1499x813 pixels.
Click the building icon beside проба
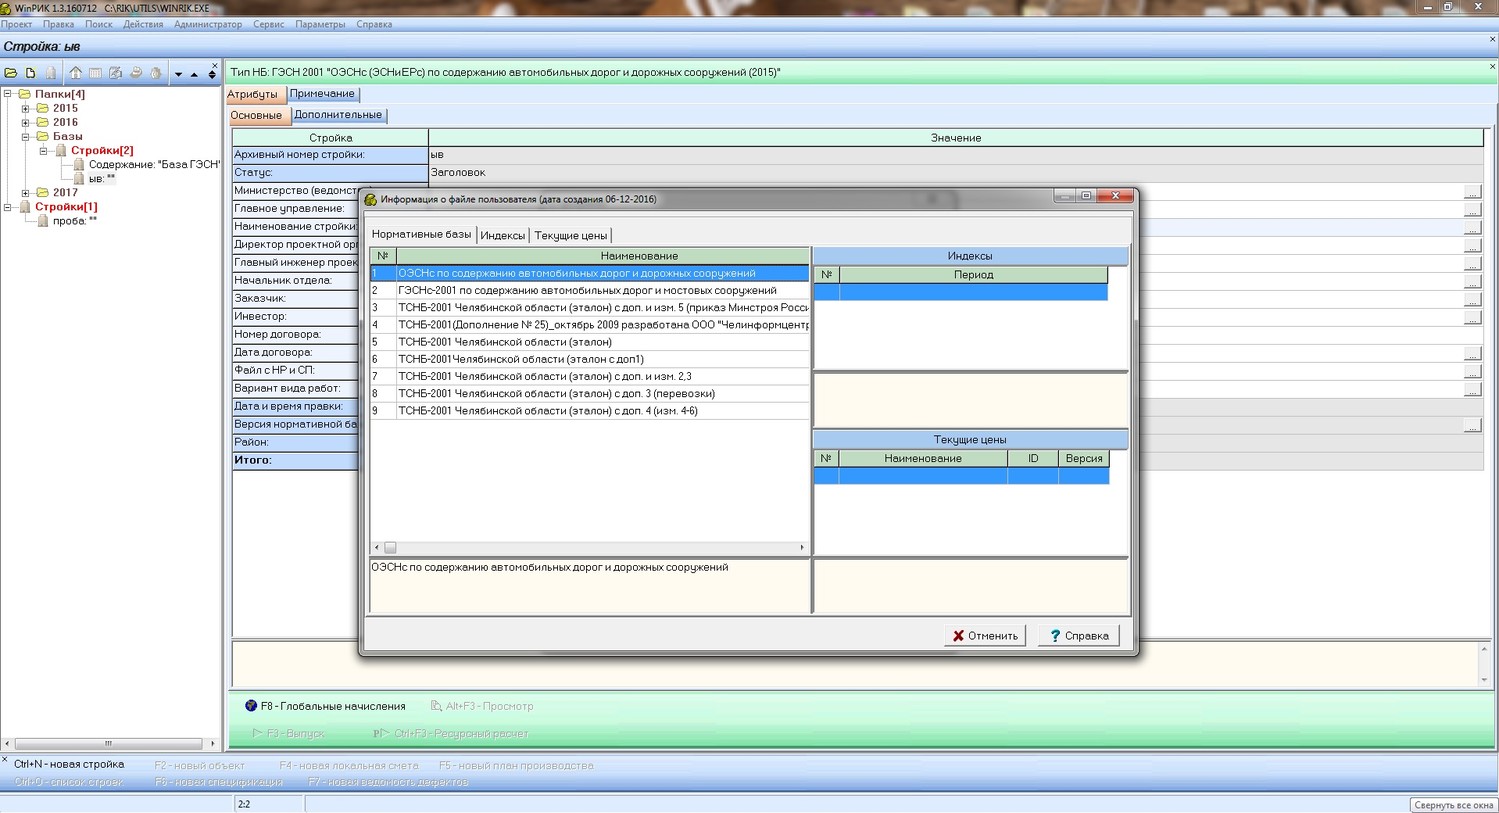pyautogui.click(x=43, y=221)
